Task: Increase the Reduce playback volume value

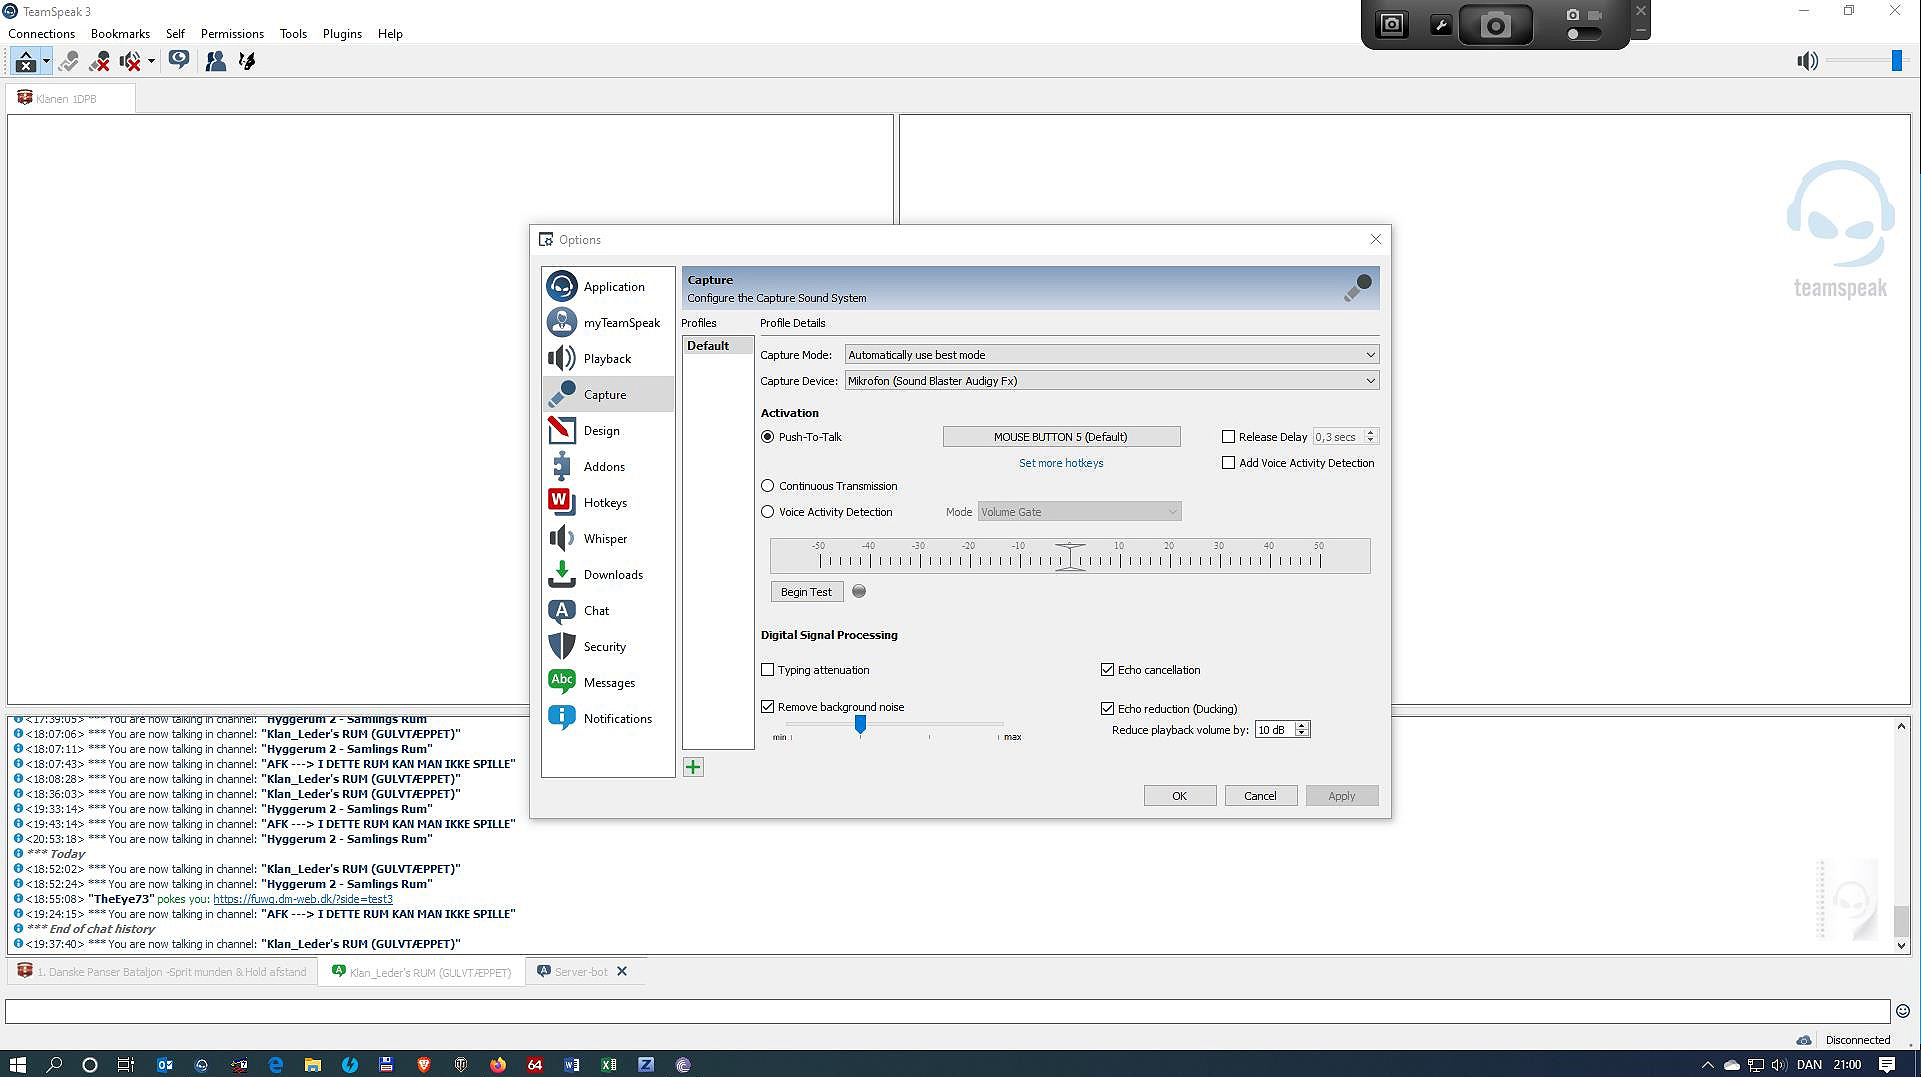Action: pyautogui.click(x=1302, y=726)
